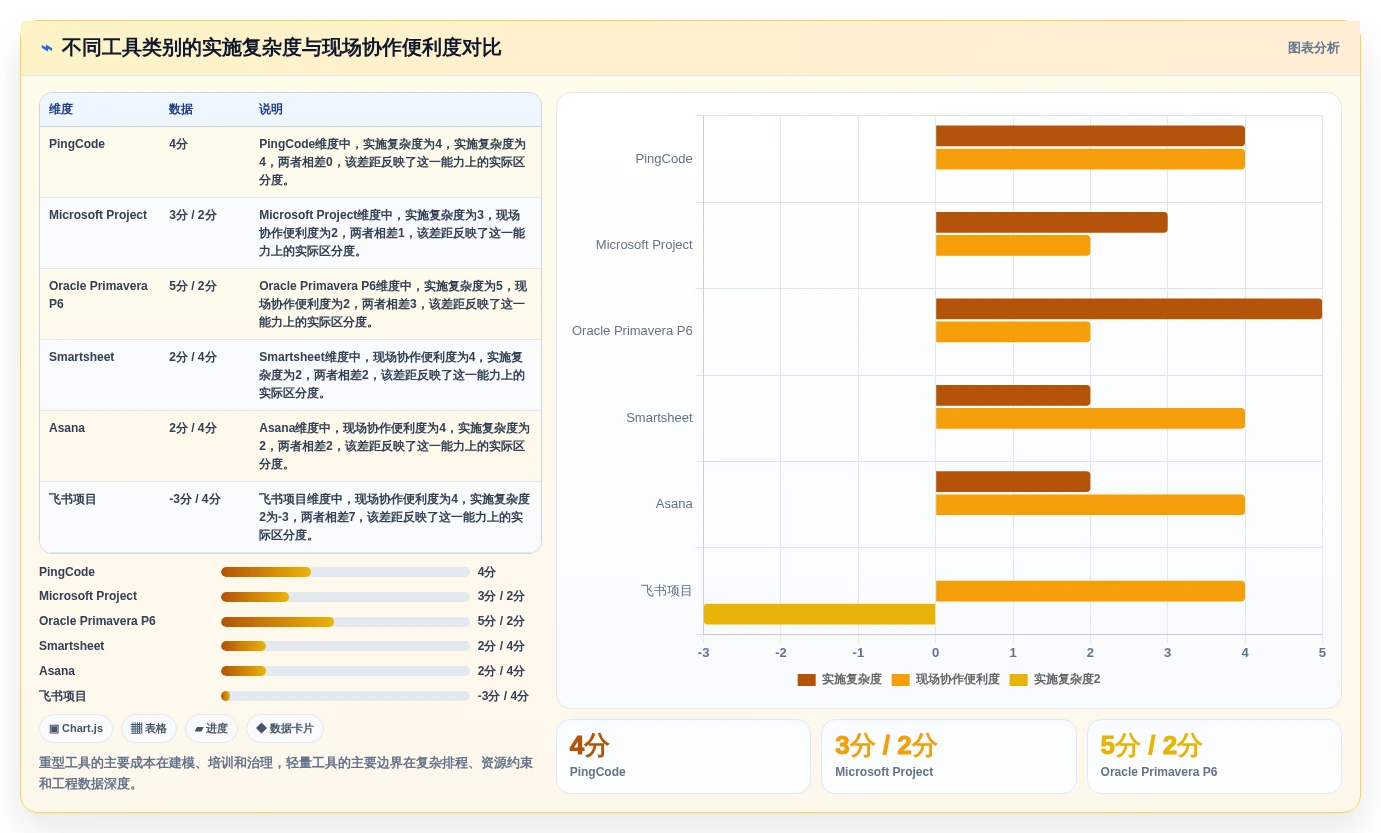Click the 4分 PingCode data card

(x=683, y=757)
